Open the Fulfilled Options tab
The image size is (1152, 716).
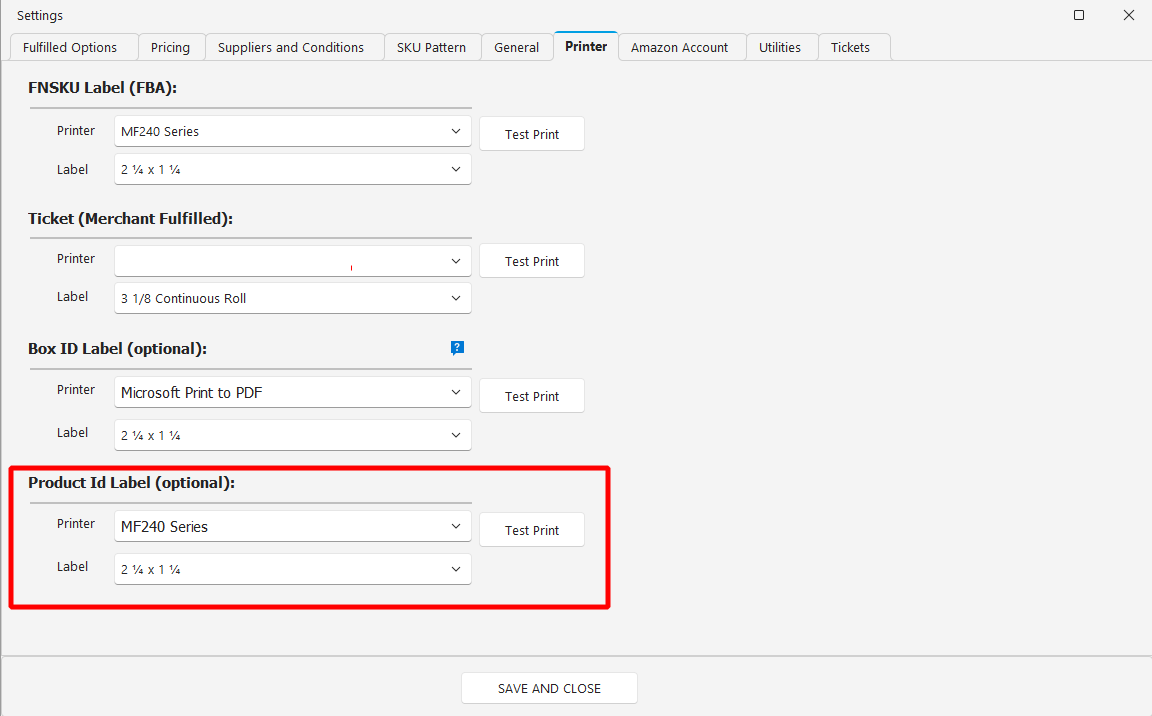click(74, 47)
